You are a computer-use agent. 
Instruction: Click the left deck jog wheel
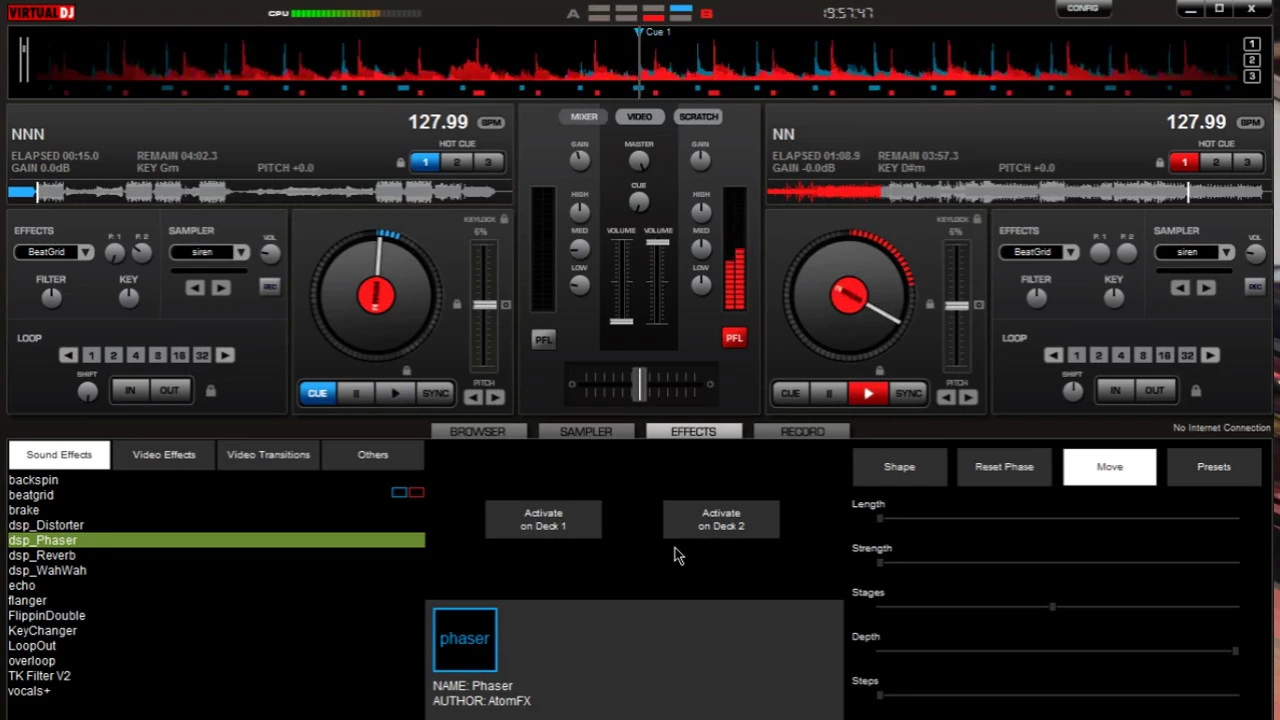[376, 294]
